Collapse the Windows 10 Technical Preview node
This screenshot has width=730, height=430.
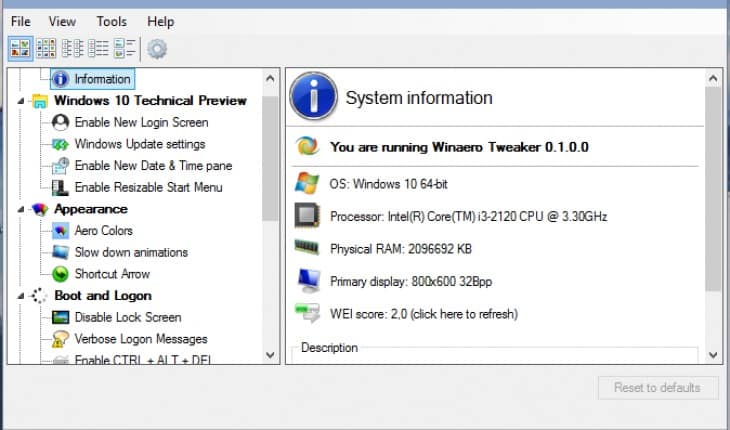[21, 101]
